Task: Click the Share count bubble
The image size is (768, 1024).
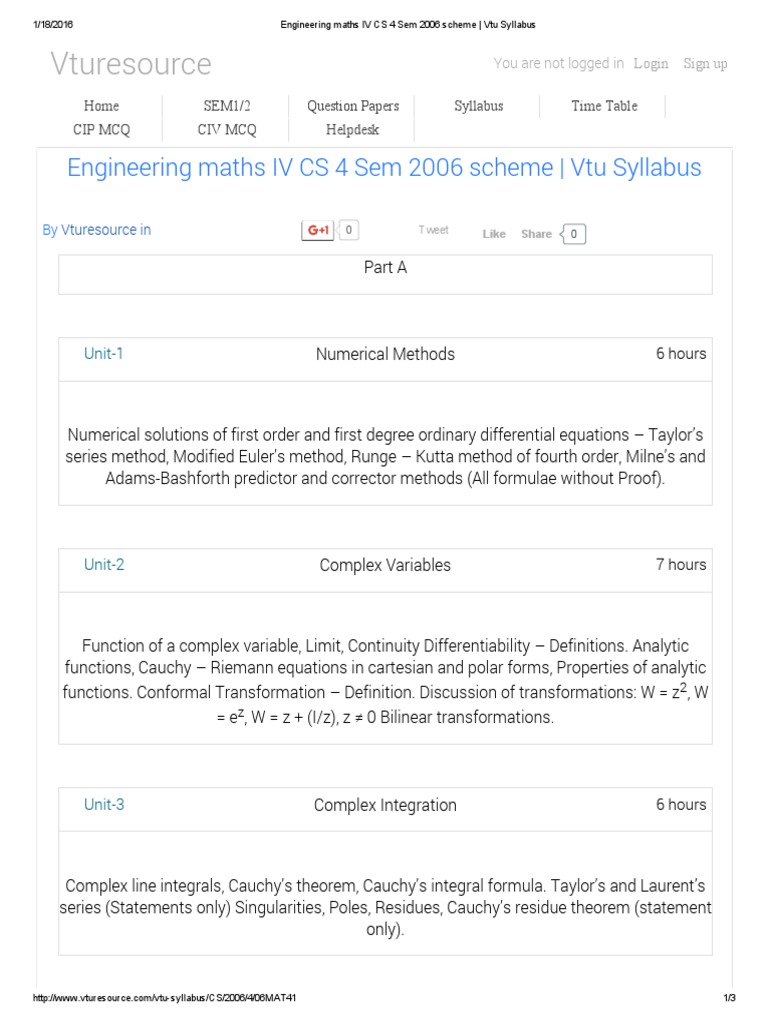Action: (576, 234)
